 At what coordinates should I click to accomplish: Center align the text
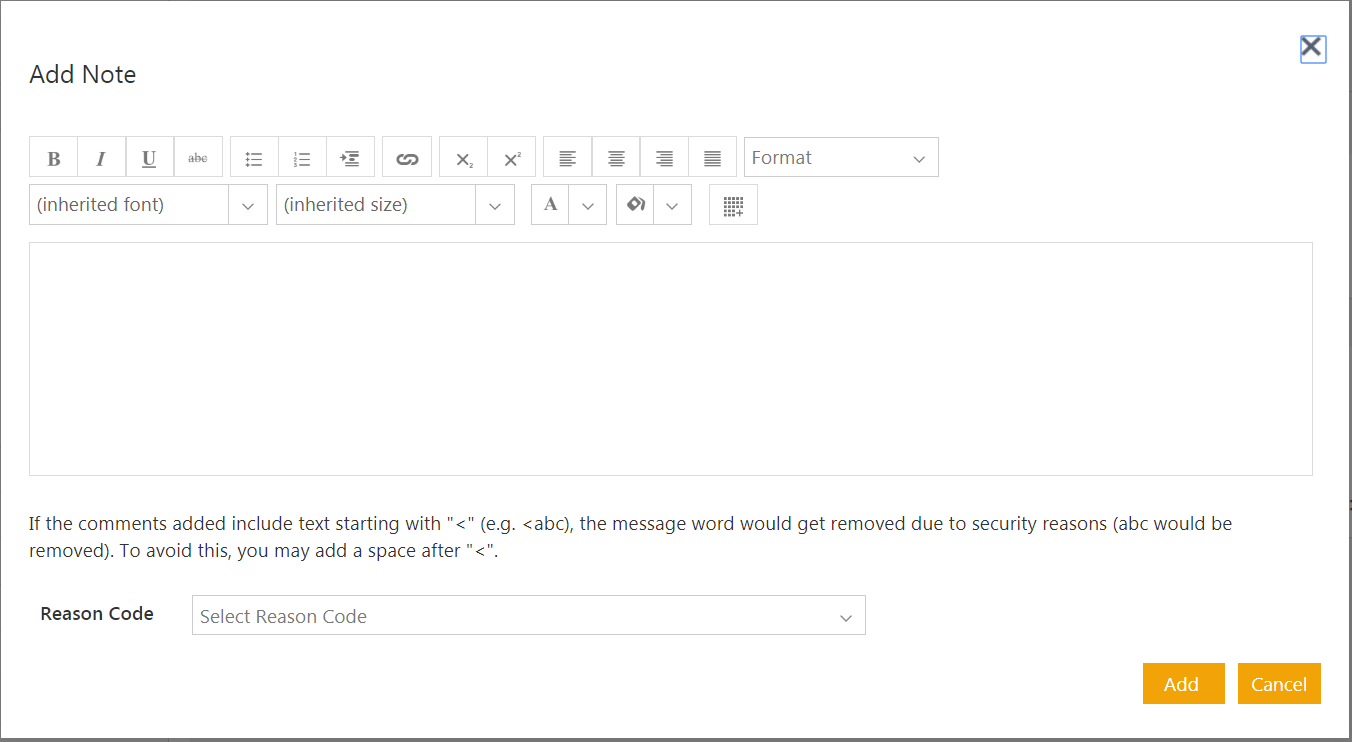tap(616, 158)
